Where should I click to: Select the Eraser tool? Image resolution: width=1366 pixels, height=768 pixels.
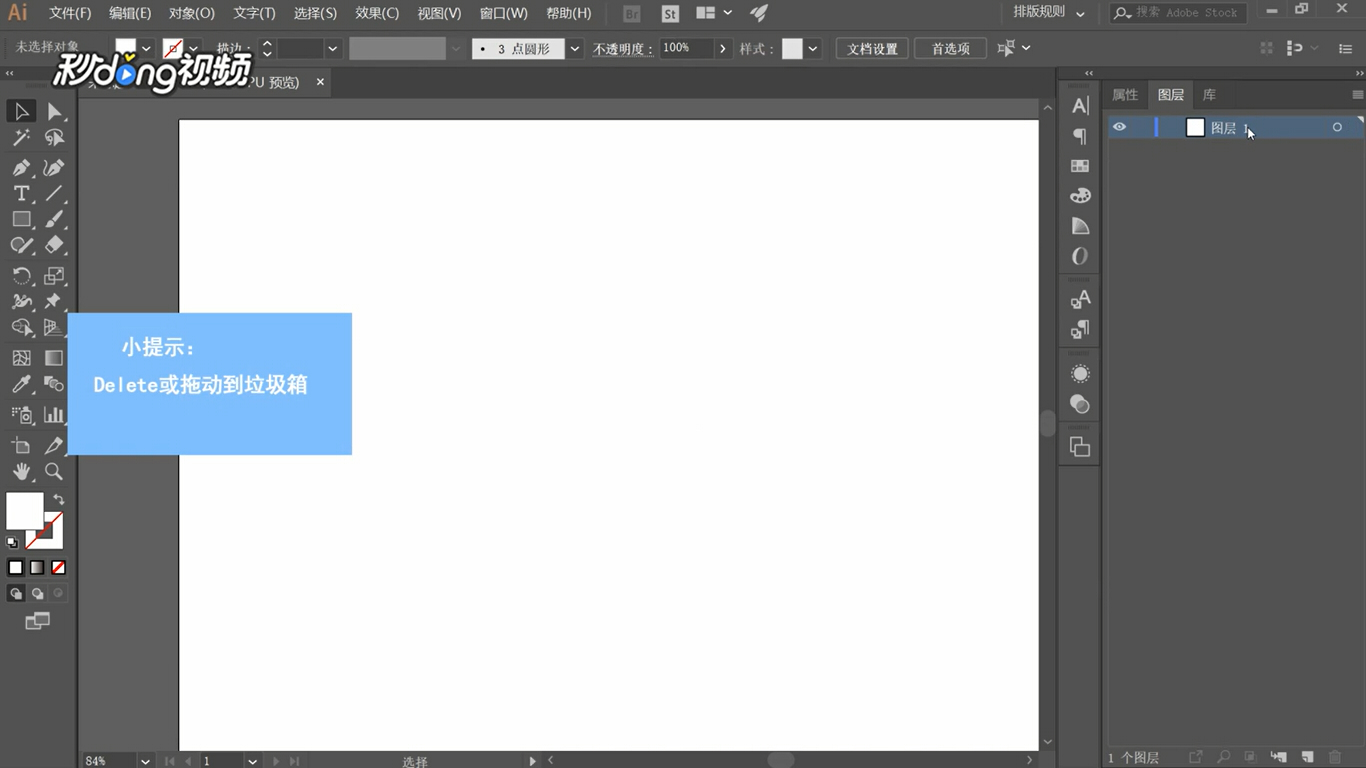54,245
